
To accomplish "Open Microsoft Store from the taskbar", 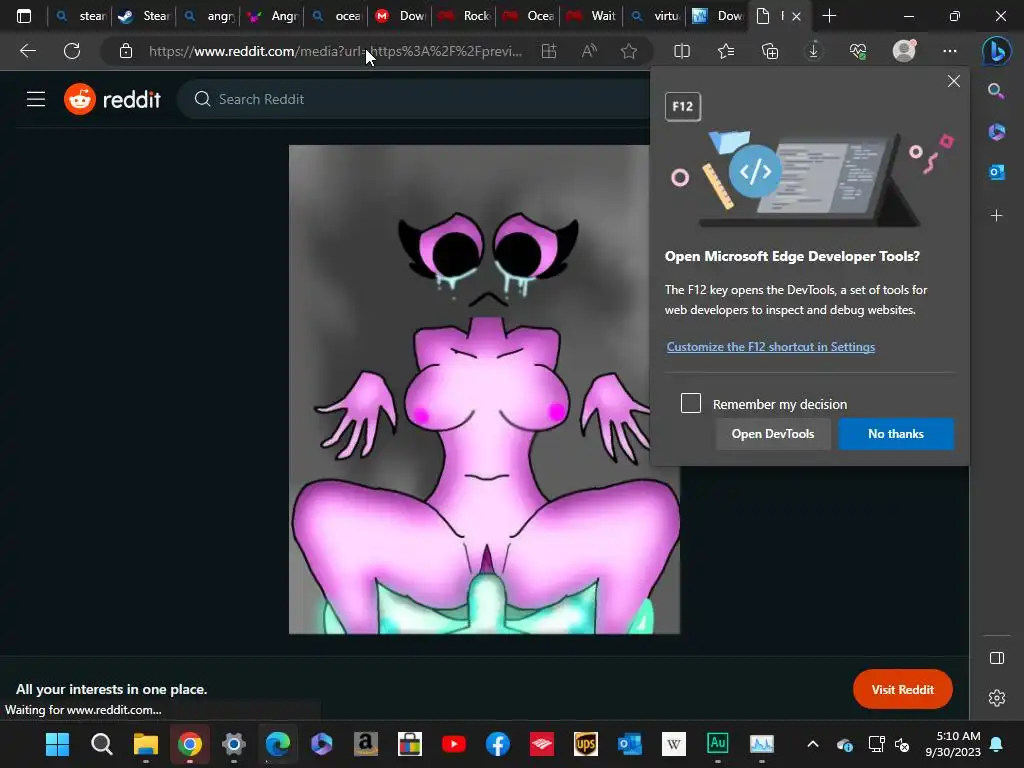I will click(x=409, y=744).
